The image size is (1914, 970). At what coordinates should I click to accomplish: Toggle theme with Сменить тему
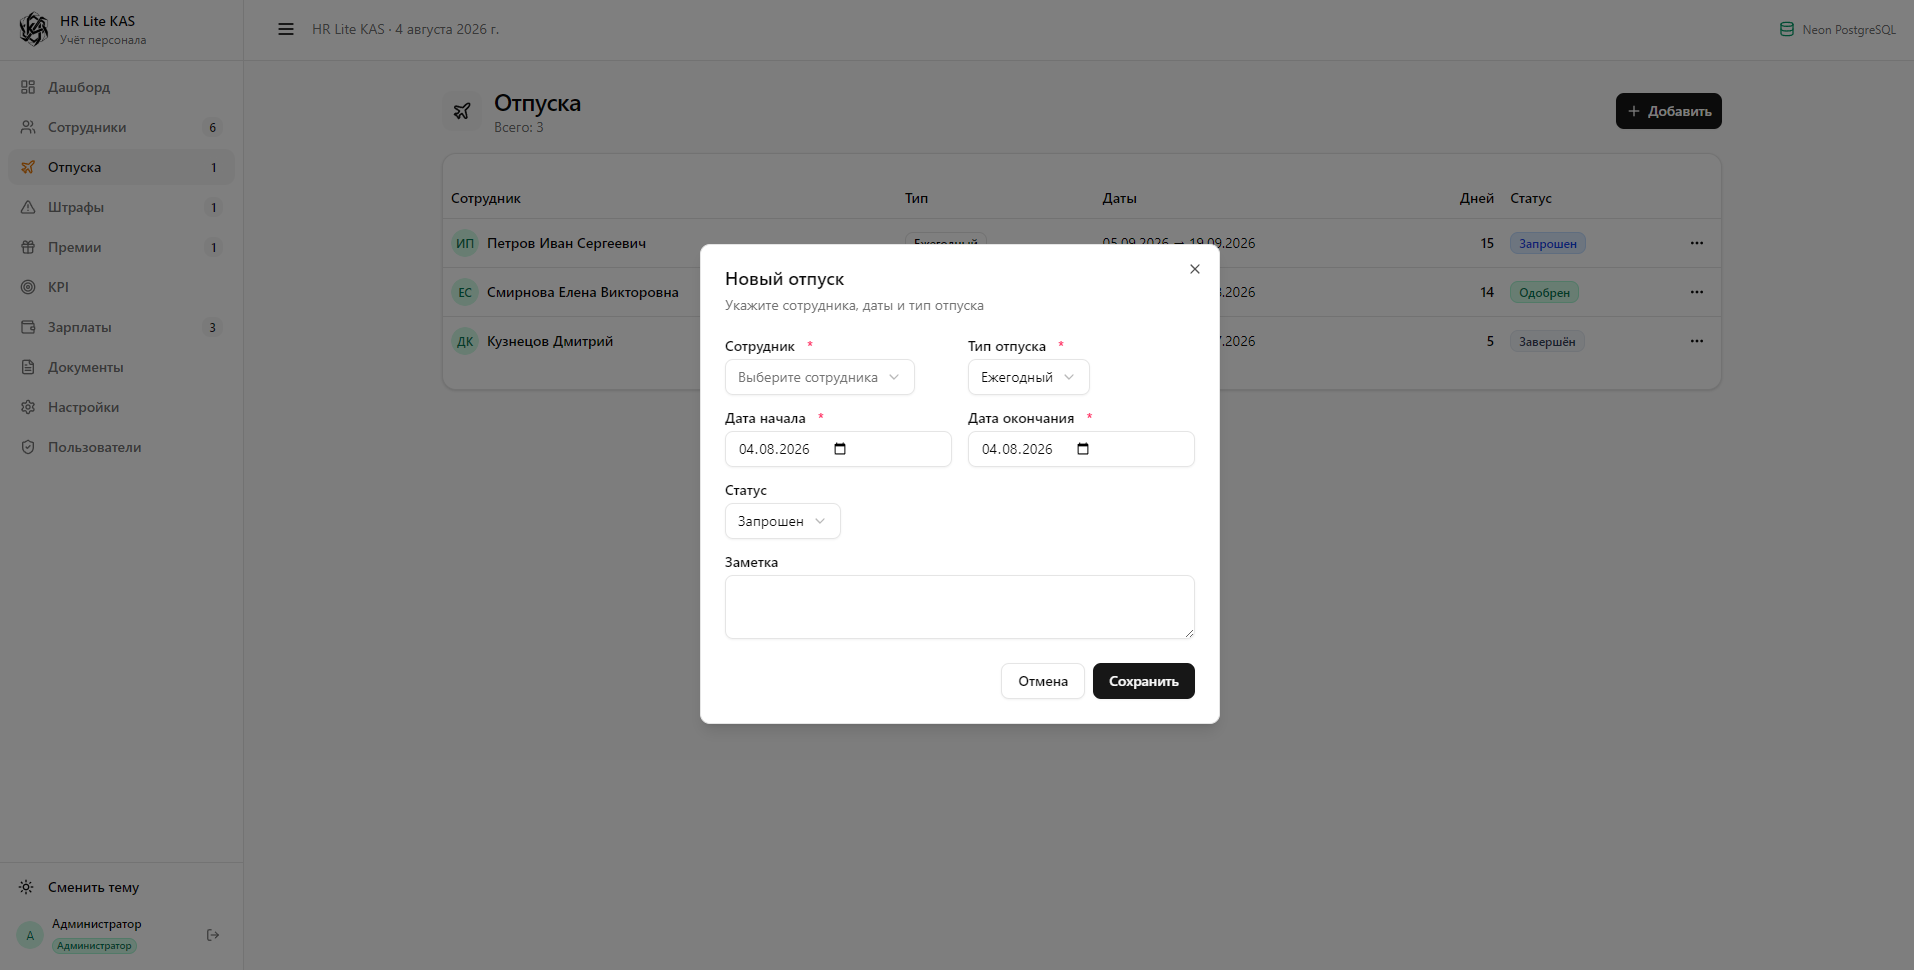(x=121, y=887)
